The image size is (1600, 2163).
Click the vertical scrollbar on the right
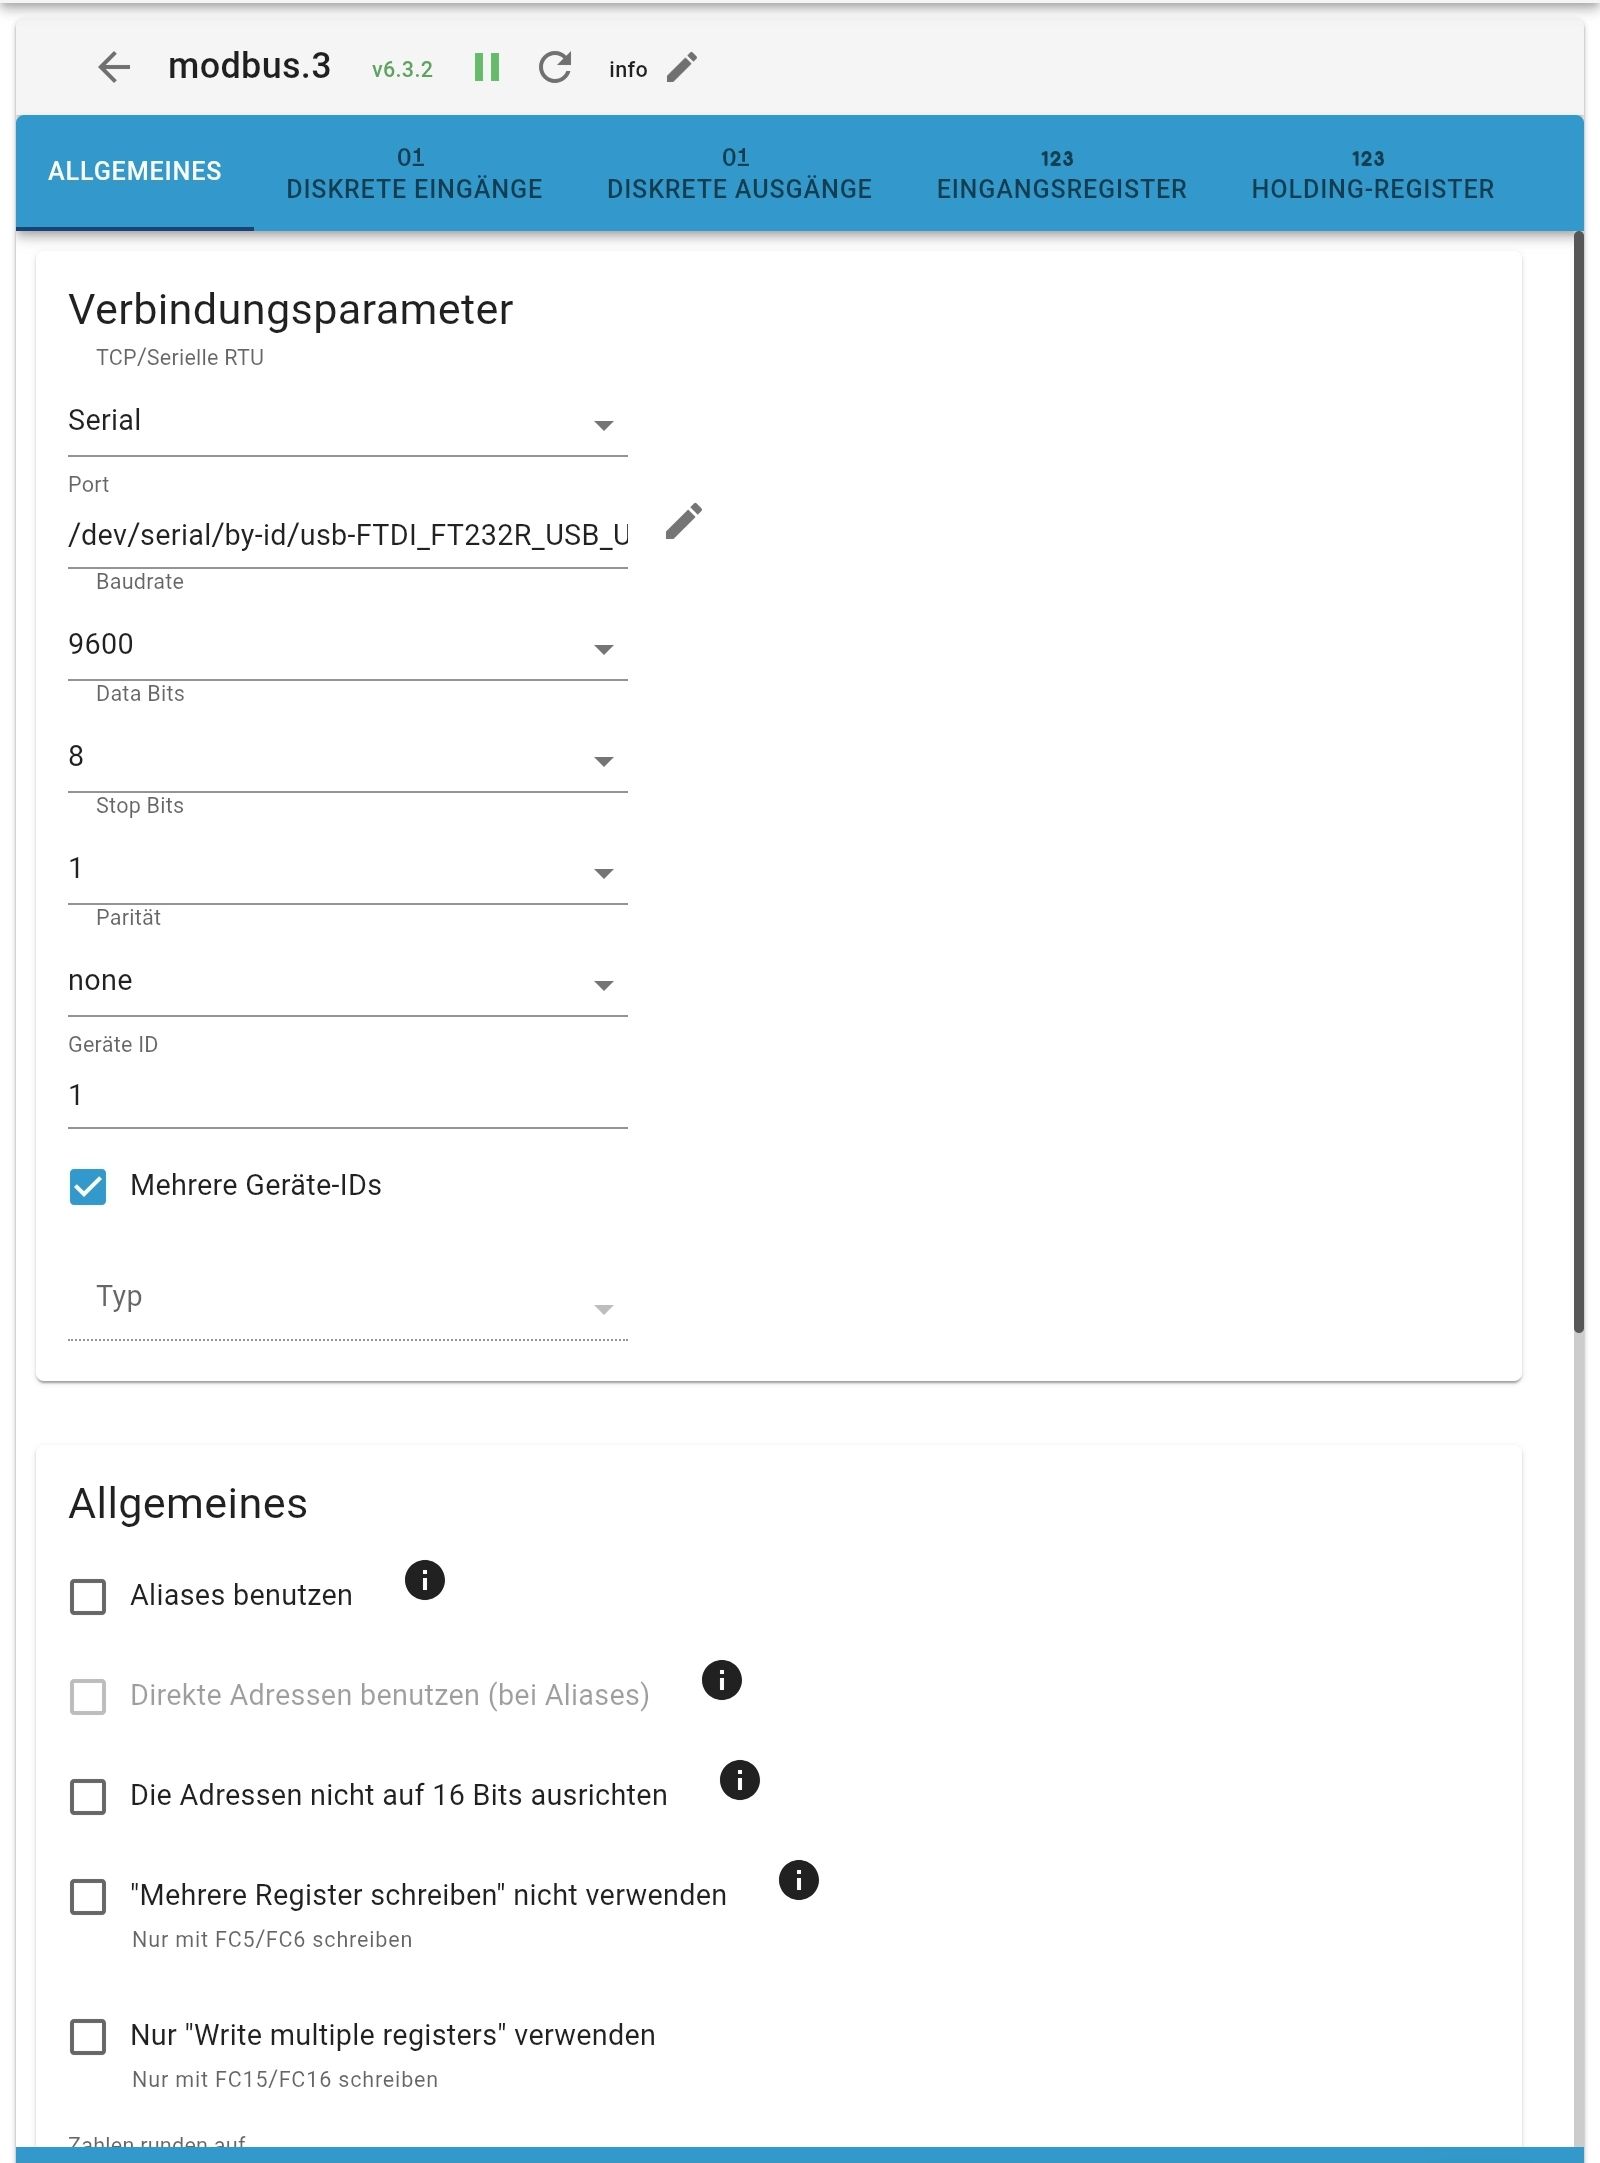click(1578, 780)
